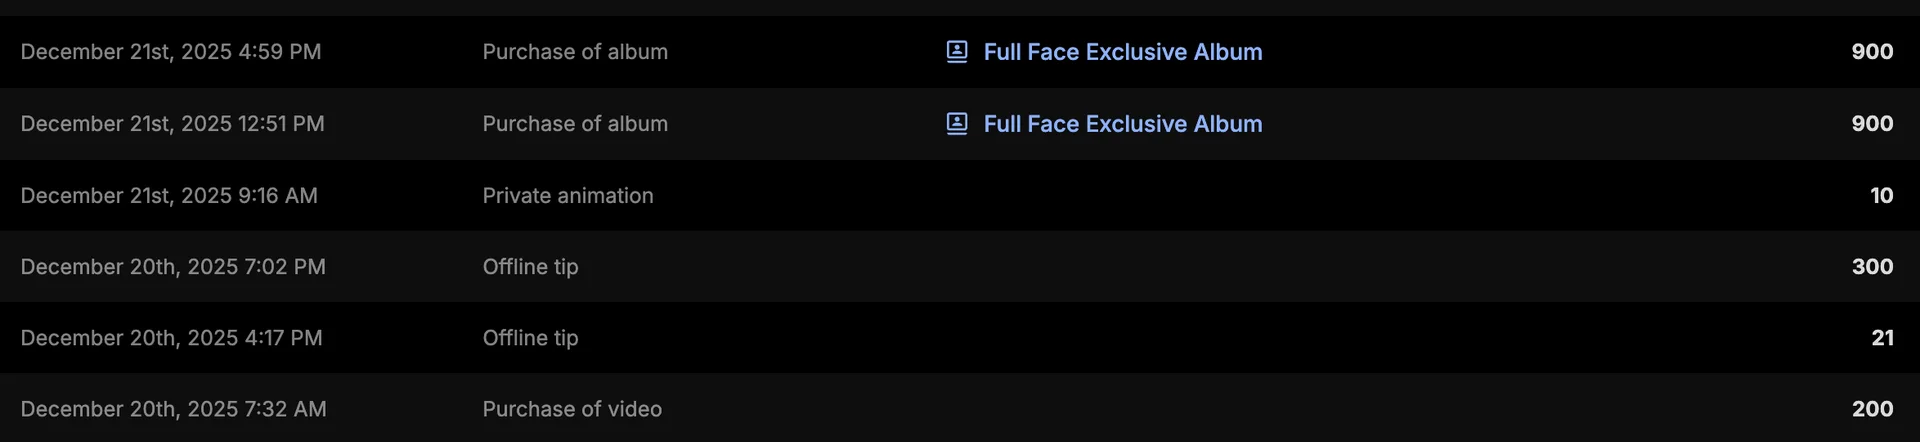Viewport: 1920px width, 442px height.
Task: Select the December 20th 4:17 PM date
Action: pyautogui.click(x=171, y=338)
